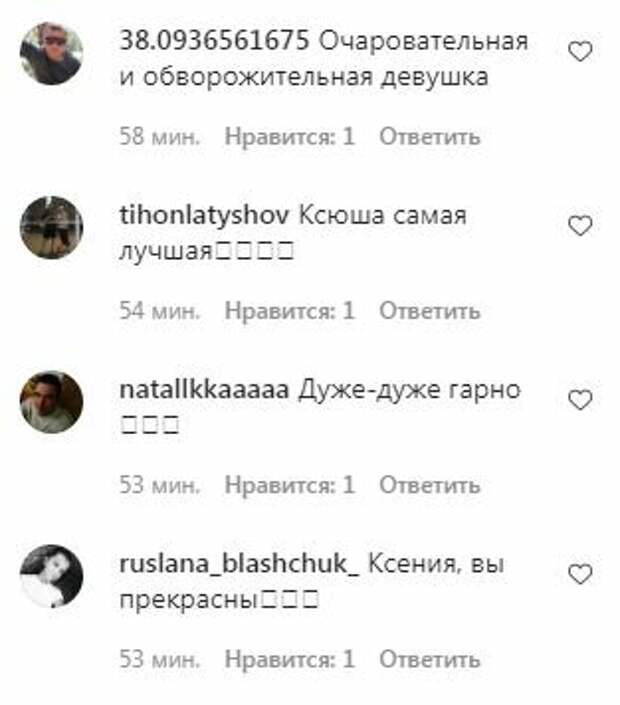This screenshot has width=620, height=705.
Task: View Нравится: 1 on tihonlatyshov's comment
Action: click(x=290, y=311)
